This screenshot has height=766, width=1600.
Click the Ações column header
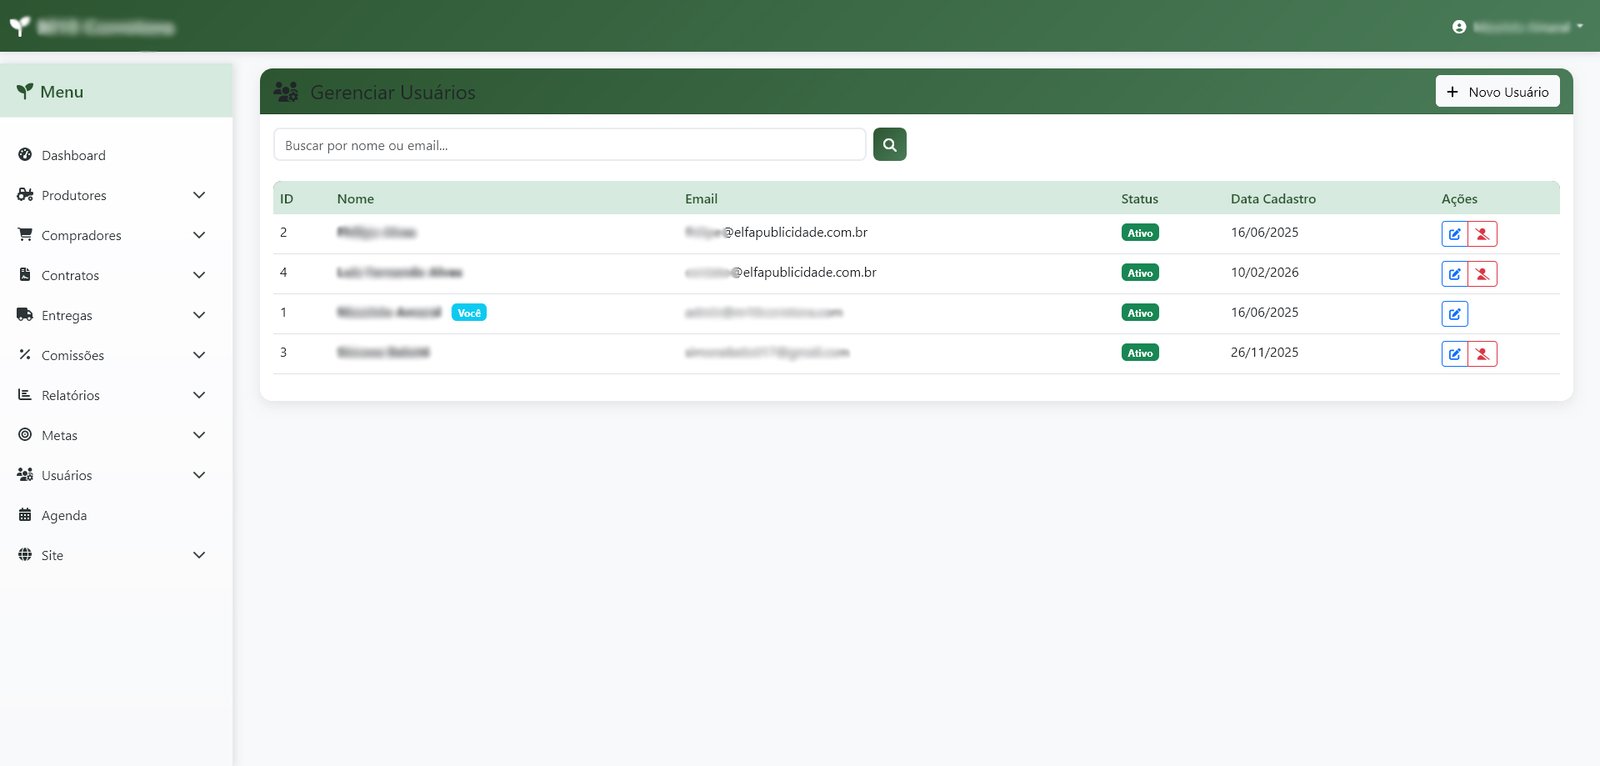[1459, 199]
